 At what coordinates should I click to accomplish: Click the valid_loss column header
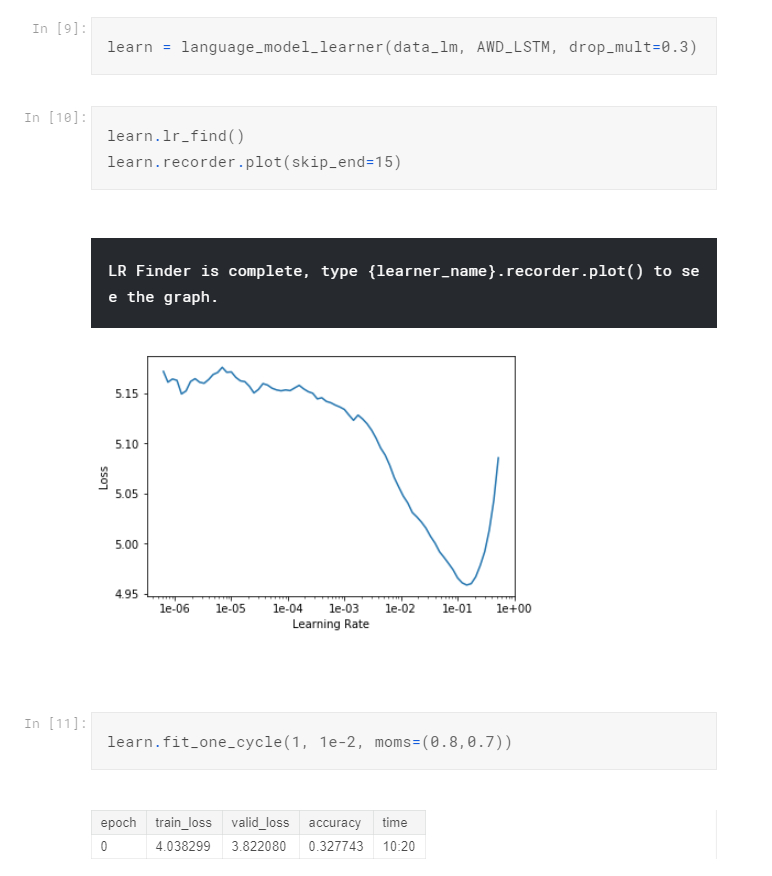coord(260,822)
